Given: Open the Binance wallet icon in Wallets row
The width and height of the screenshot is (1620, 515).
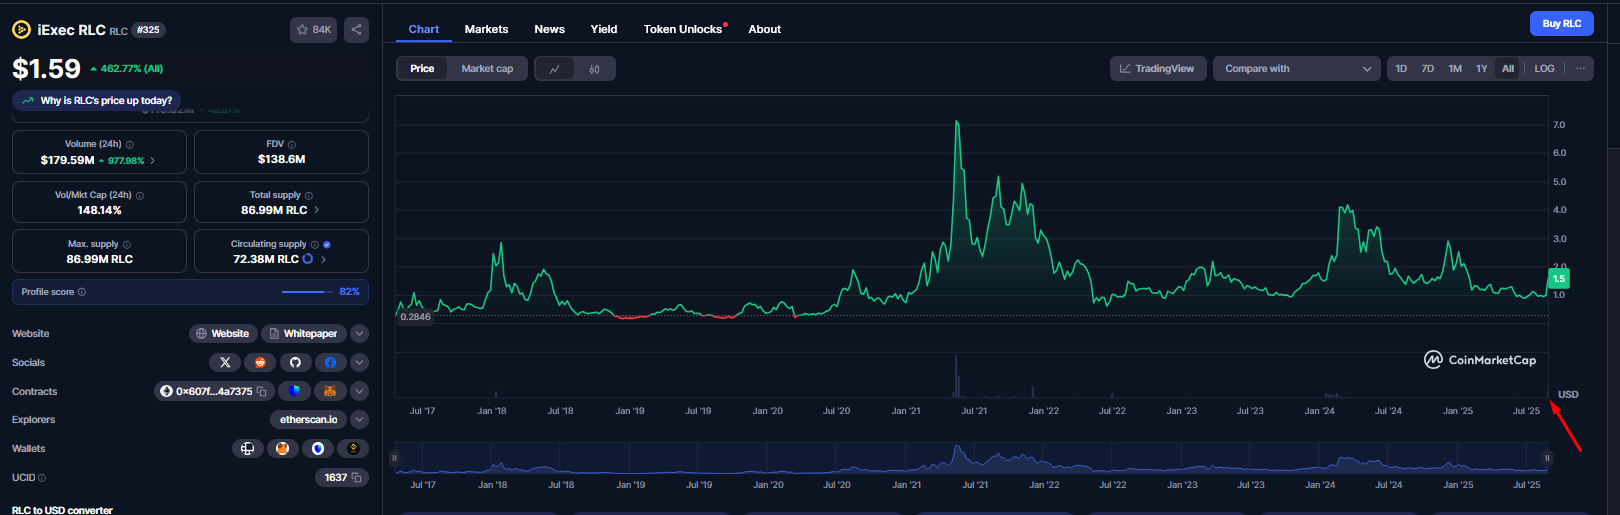Looking at the screenshot, I should pos(353,448).
